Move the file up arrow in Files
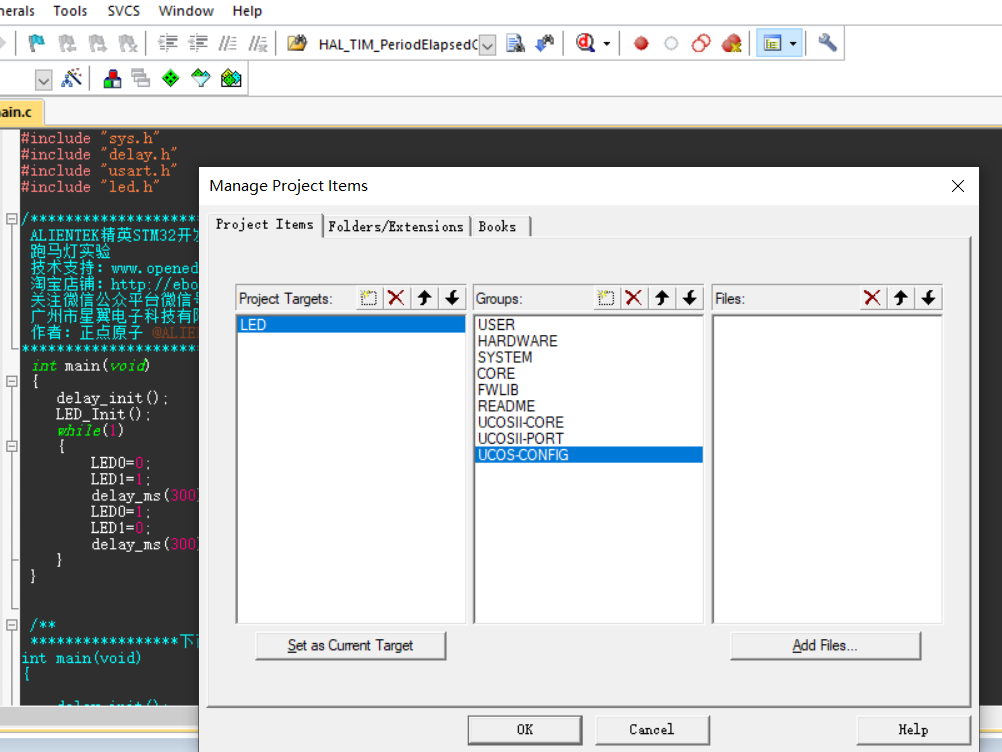This screenshot has height=752, width=1002. click(900, 298)
